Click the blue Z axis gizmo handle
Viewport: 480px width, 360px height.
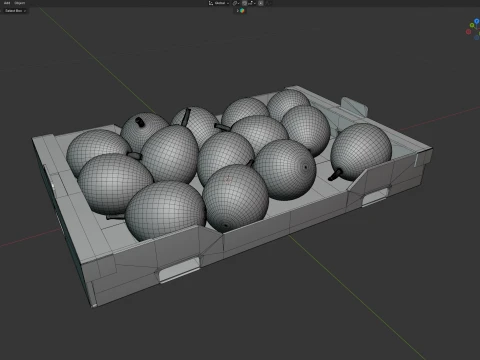(477, 21)
